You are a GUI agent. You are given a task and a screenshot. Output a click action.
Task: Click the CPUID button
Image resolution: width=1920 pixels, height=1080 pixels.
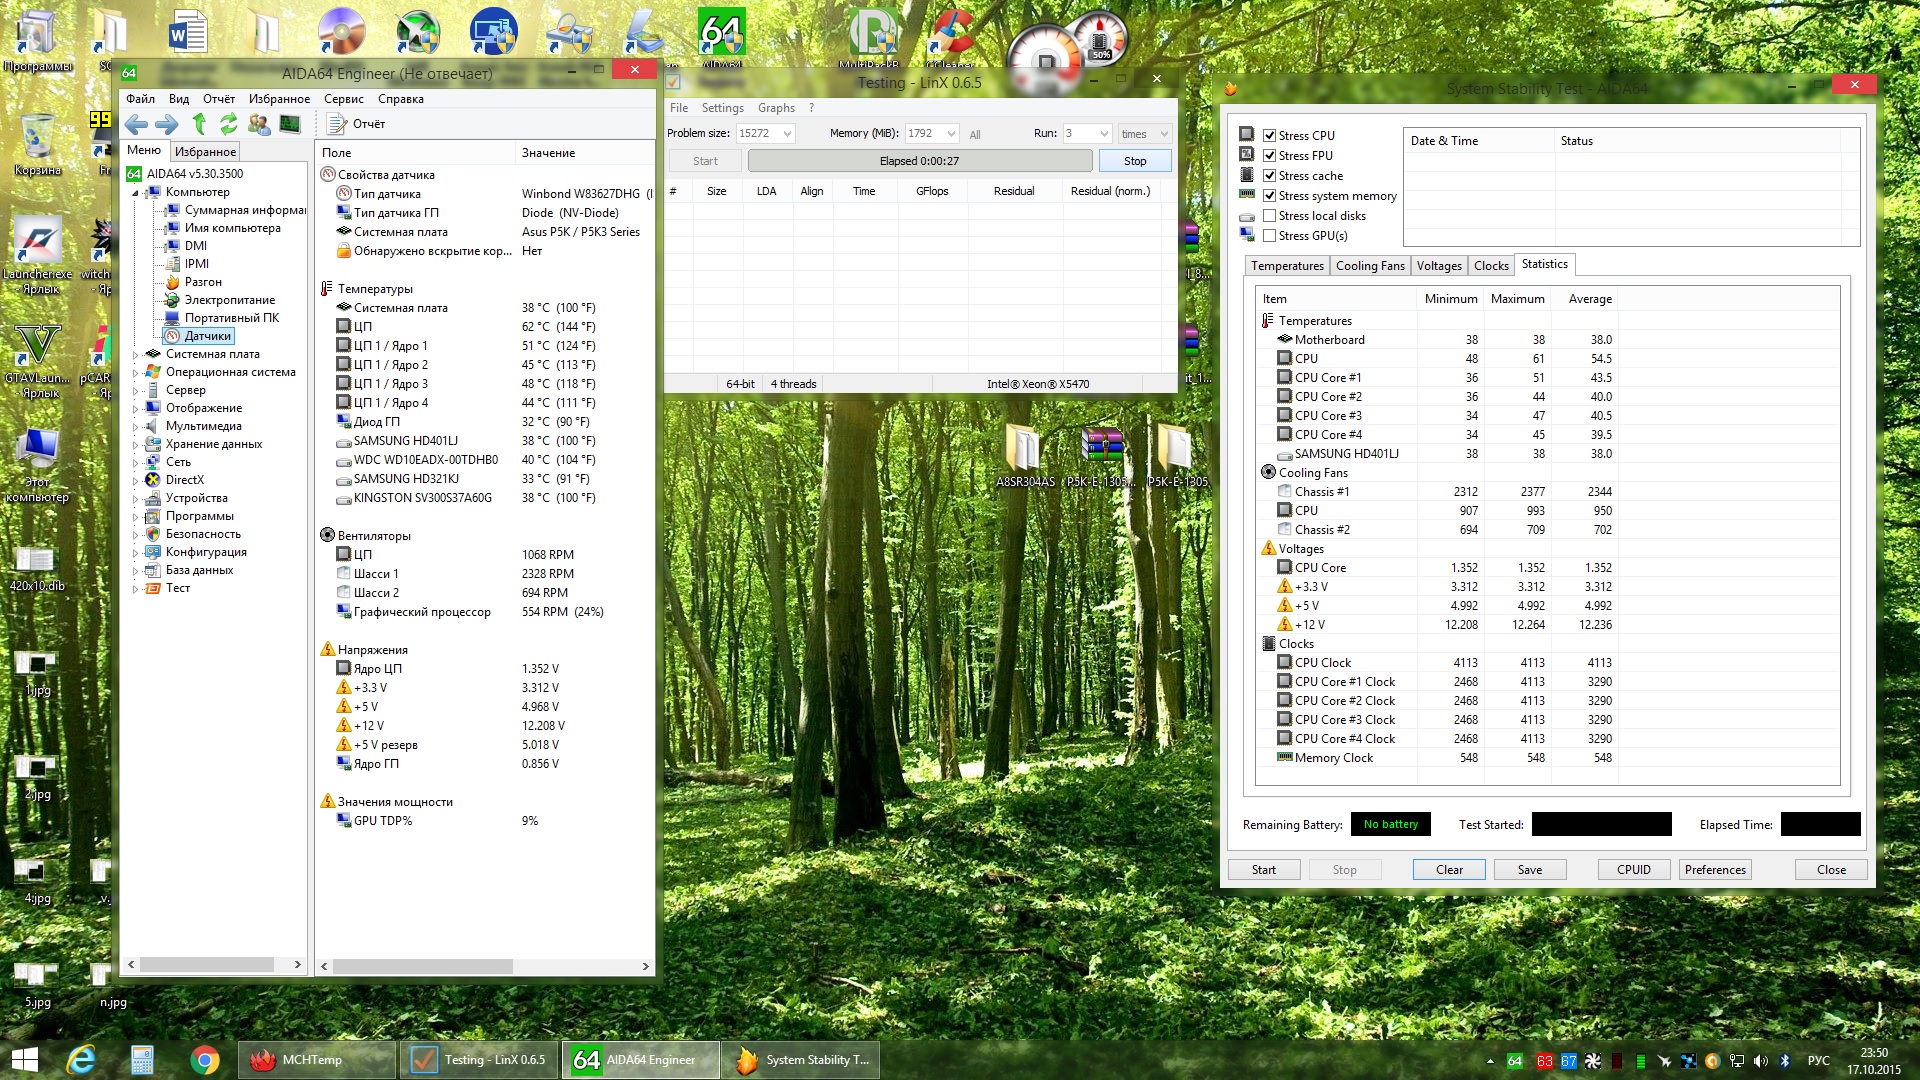(x=1633, y=870)
